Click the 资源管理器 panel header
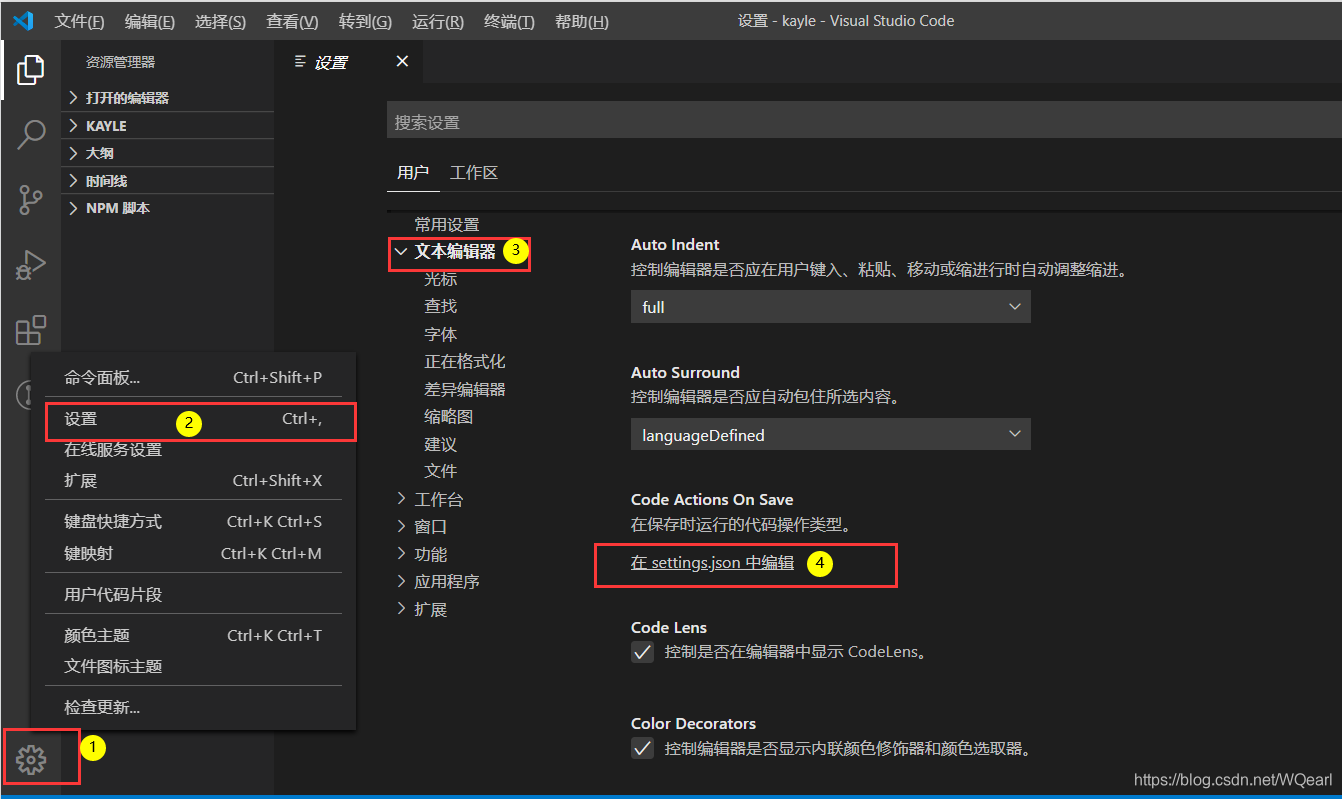 120,62
